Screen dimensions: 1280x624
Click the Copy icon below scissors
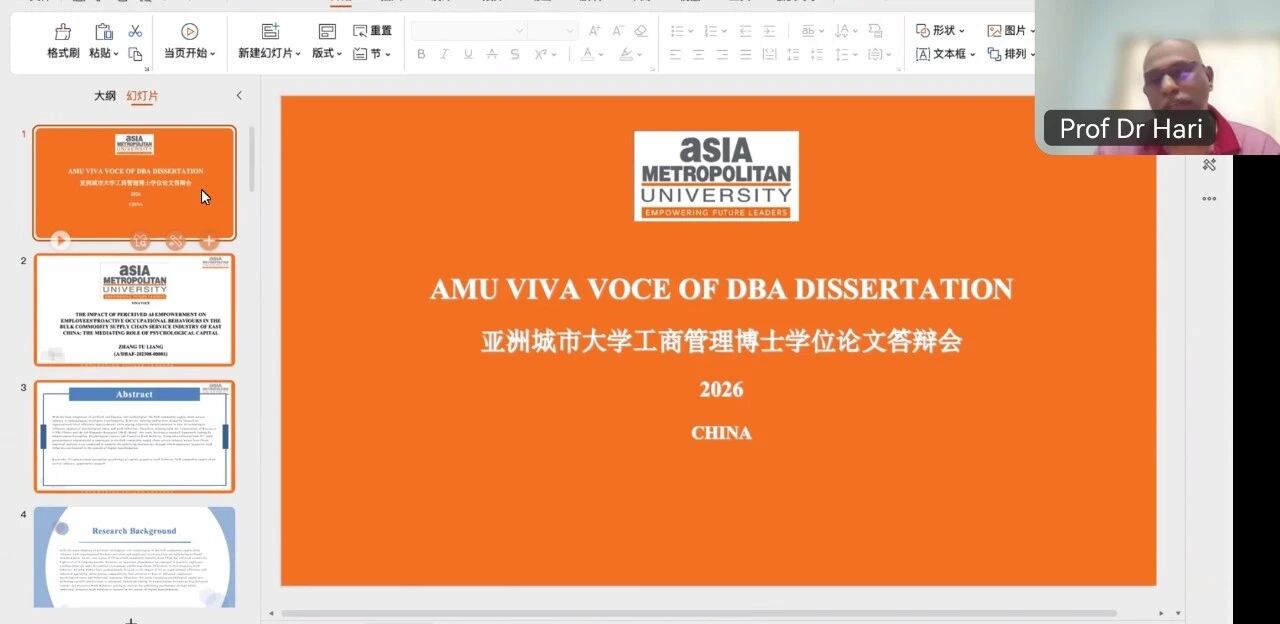[135, 54]
